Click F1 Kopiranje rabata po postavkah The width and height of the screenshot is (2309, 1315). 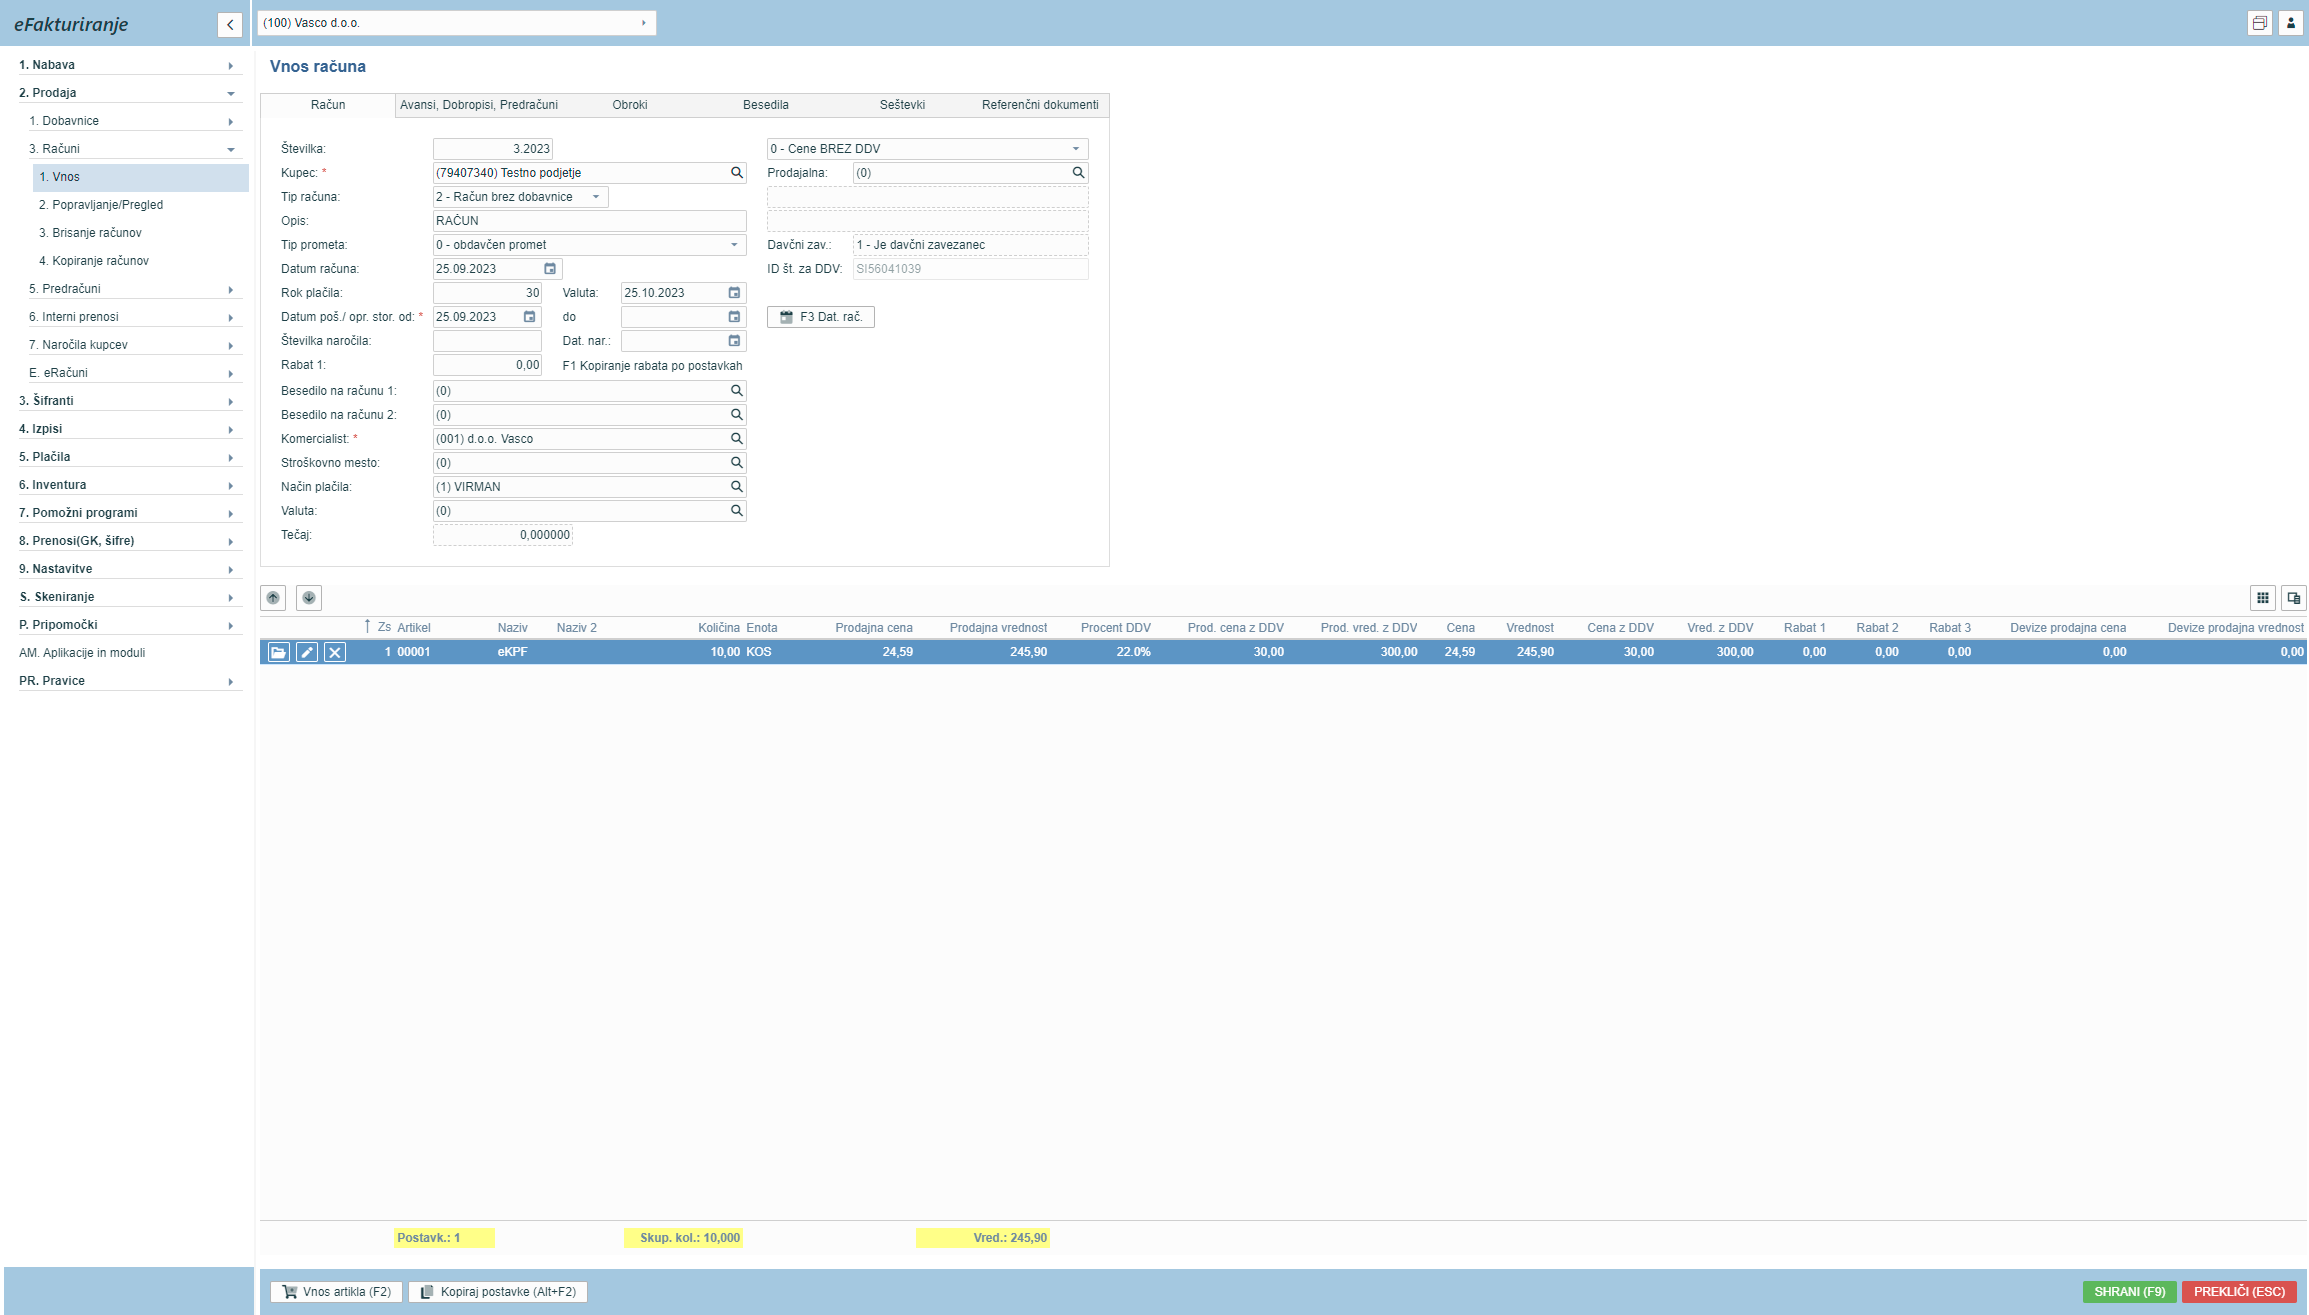pyautogui.click(x=653, y=366)
